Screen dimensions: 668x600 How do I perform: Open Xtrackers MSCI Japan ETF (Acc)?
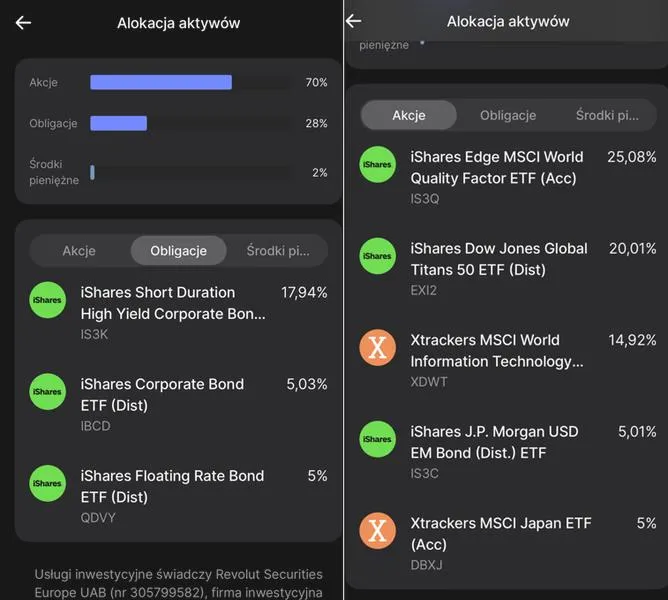pyautogui.click(x=508, y=543)
